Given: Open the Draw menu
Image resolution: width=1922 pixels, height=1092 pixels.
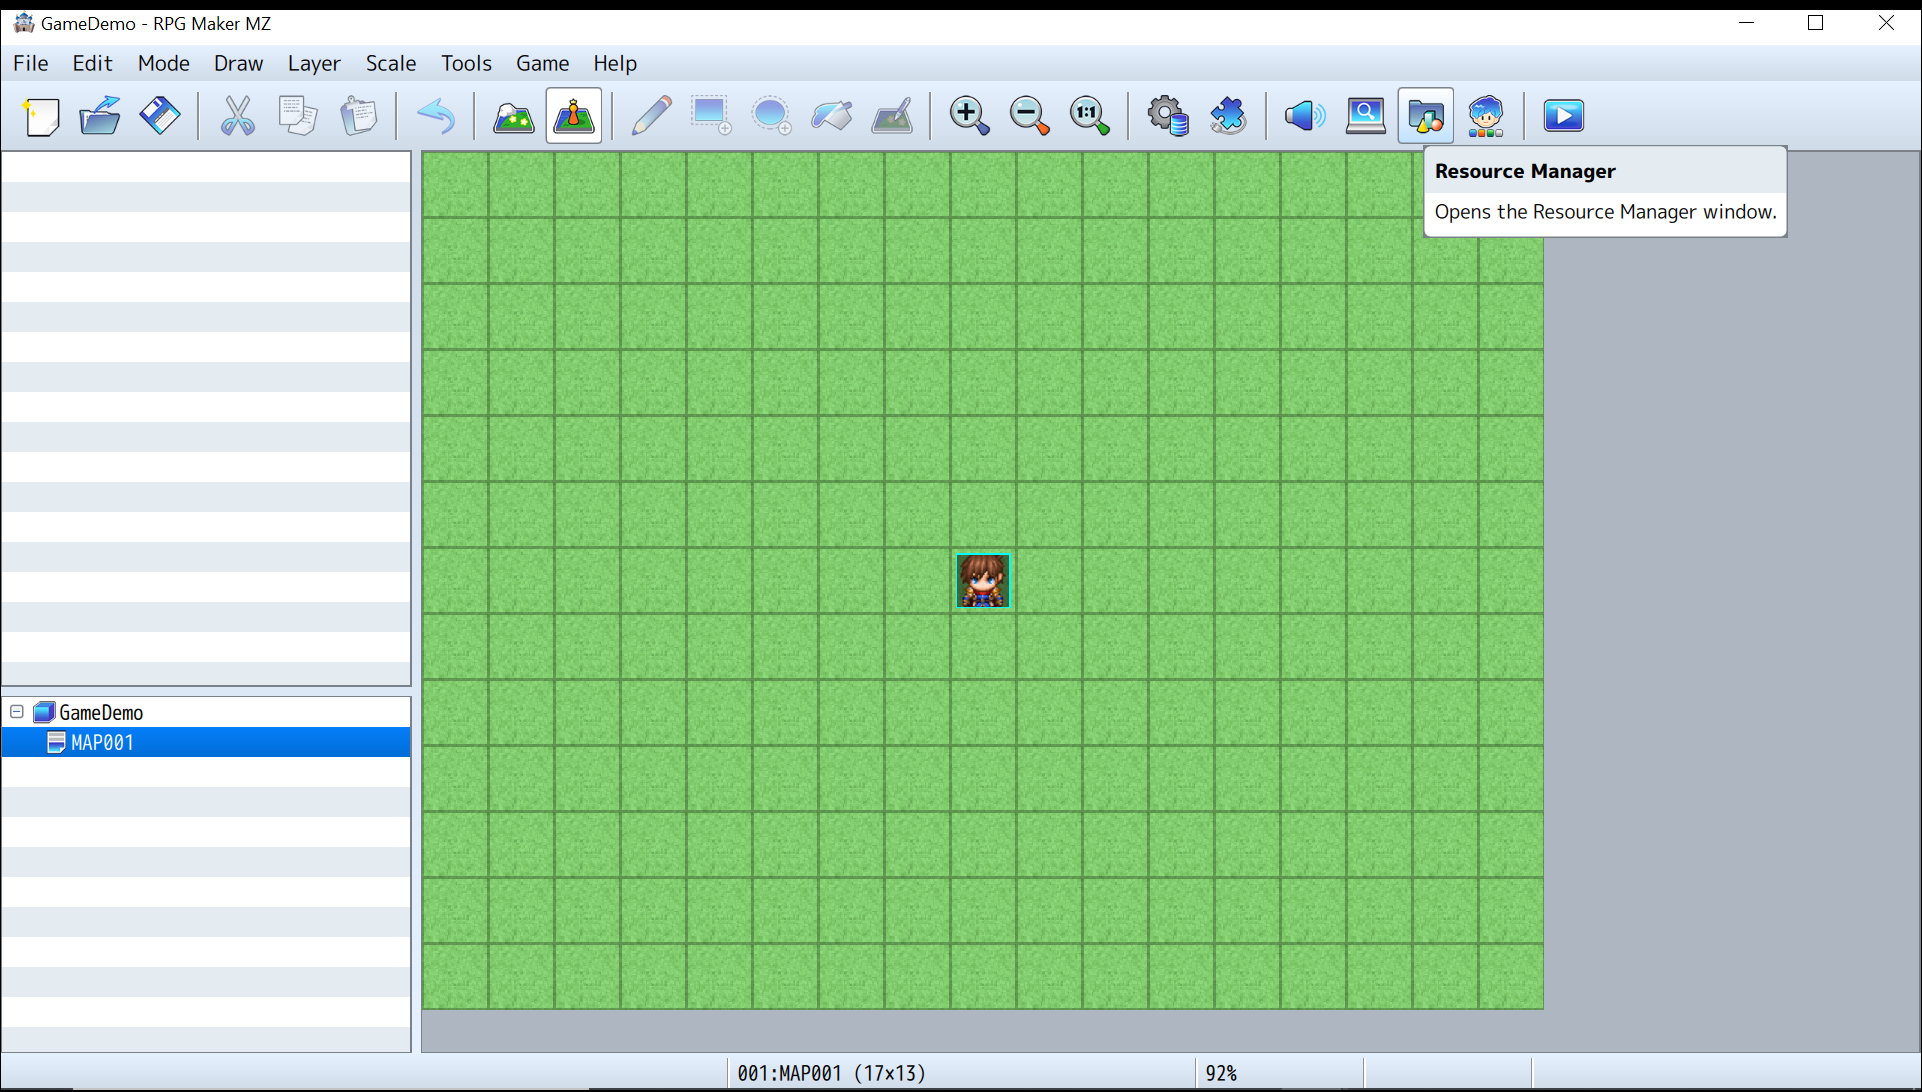Looking at the screenshot, I should pyautogui.click(x=237, y=63).
